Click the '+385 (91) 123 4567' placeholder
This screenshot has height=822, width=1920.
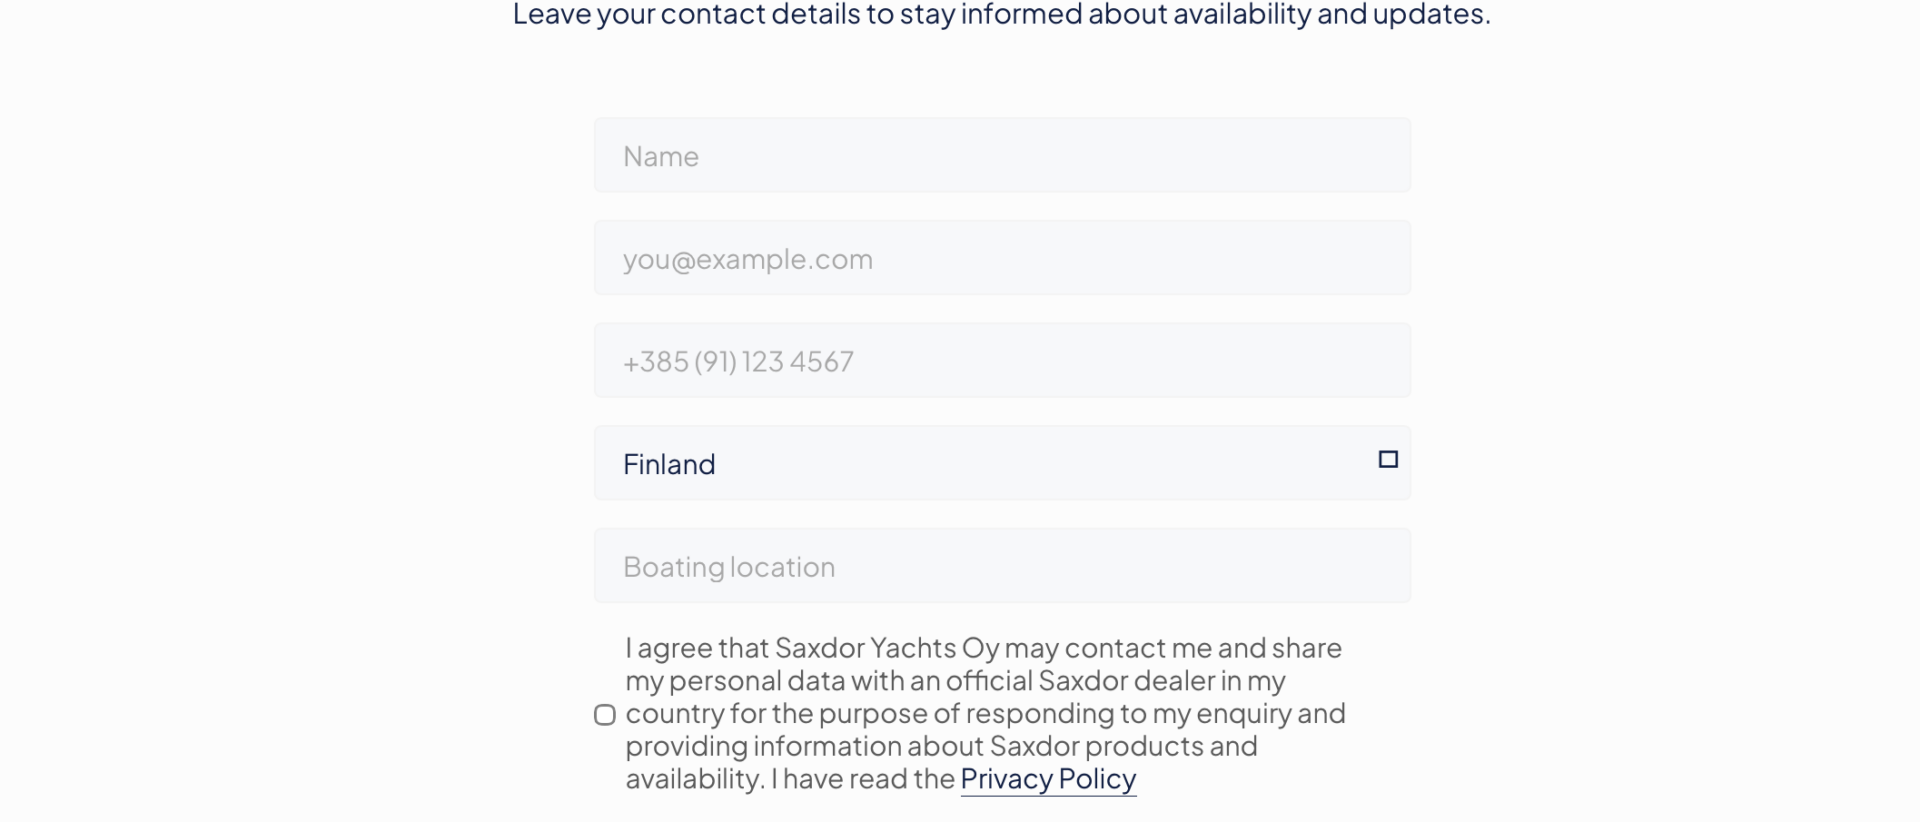pos(738,362)
